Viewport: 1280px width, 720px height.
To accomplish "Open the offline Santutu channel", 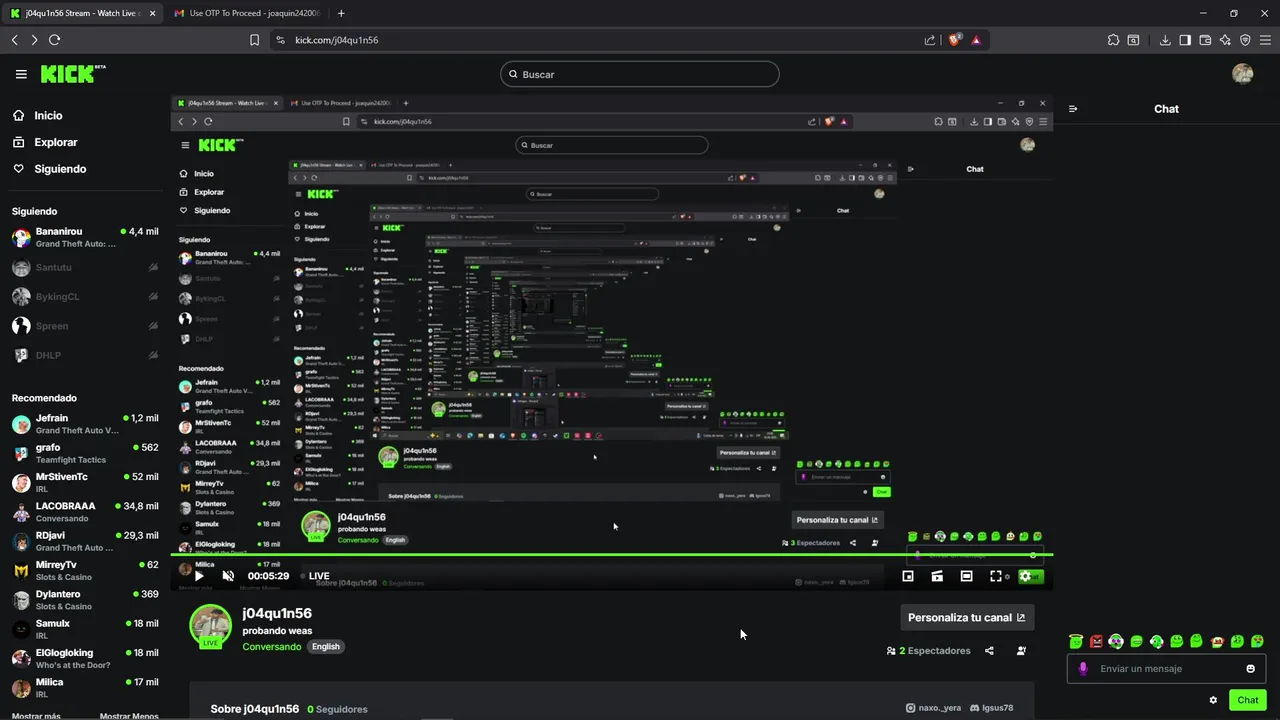I will [85, 268].
